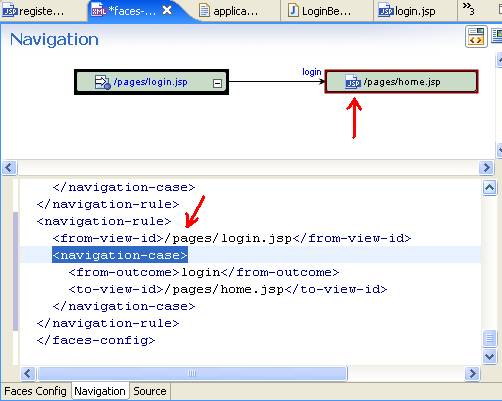
Task: Click the from-outcome login line
Action: pos(204,272)
